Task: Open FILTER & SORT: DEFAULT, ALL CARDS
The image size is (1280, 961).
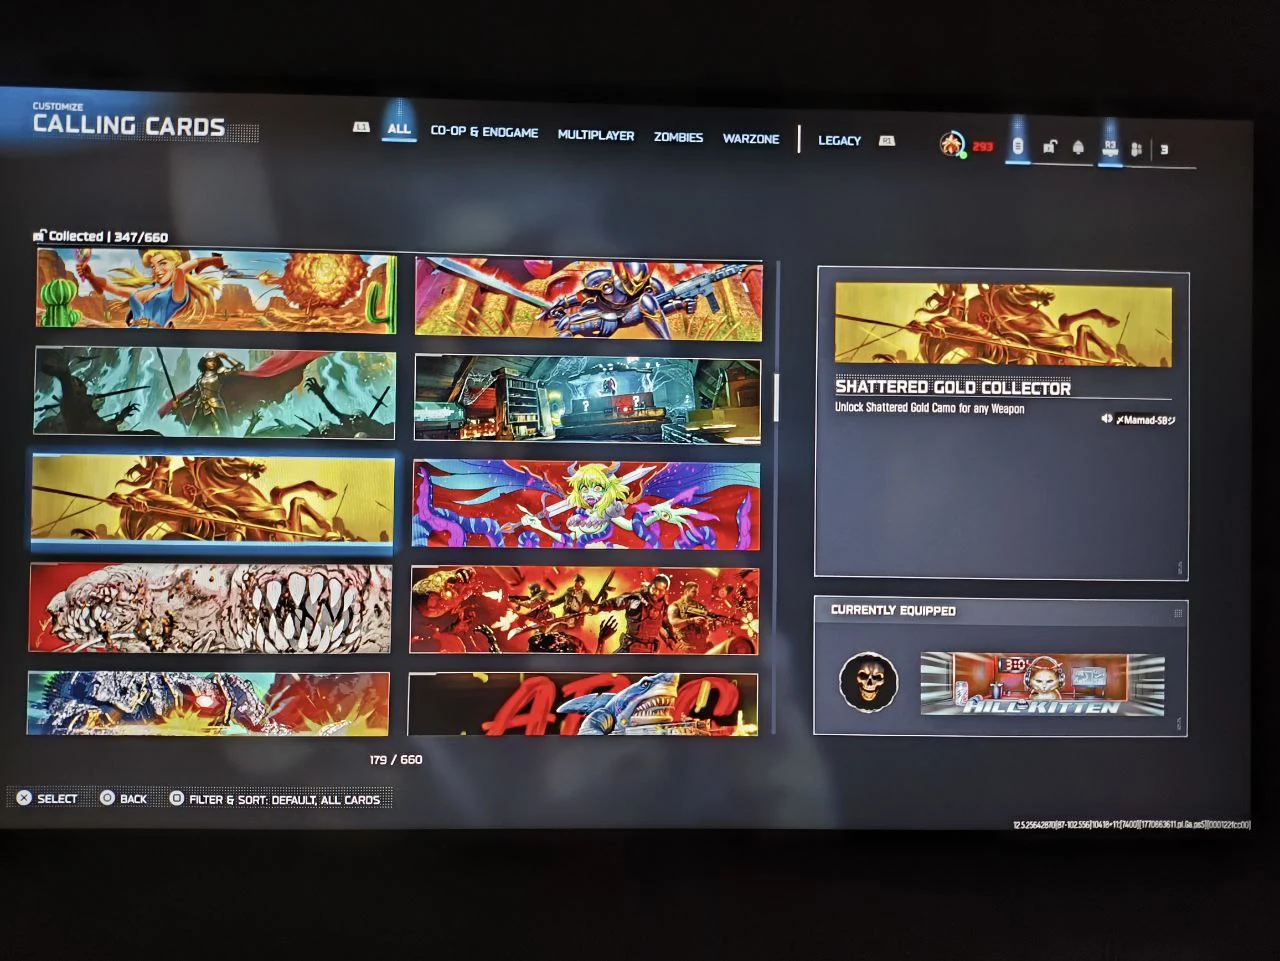Action: tap(285, 799)
